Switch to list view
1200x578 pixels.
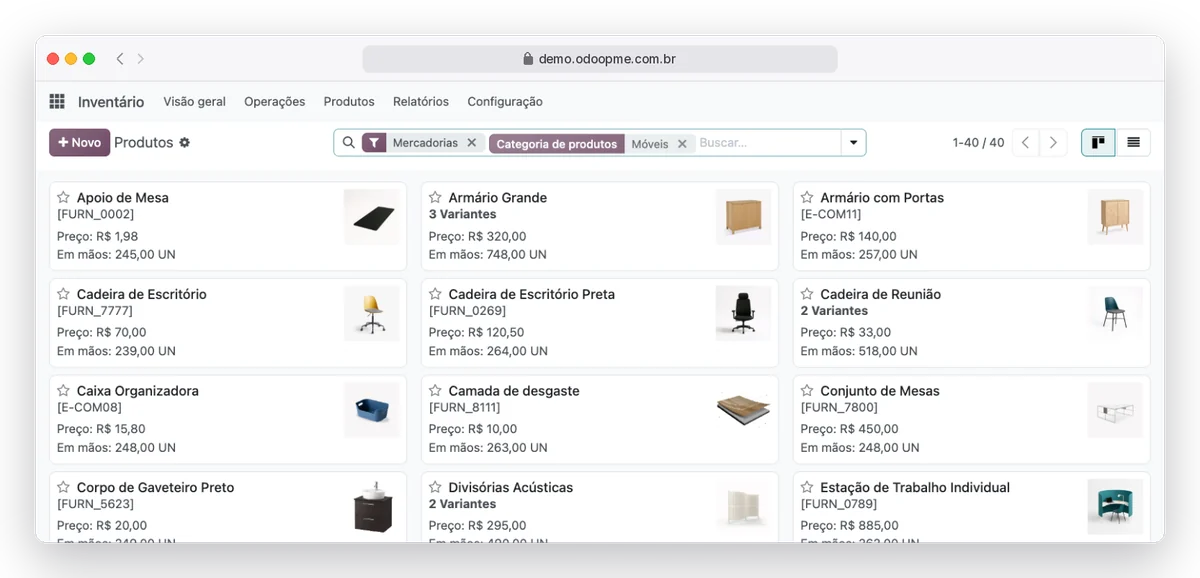pos(1133,143)
